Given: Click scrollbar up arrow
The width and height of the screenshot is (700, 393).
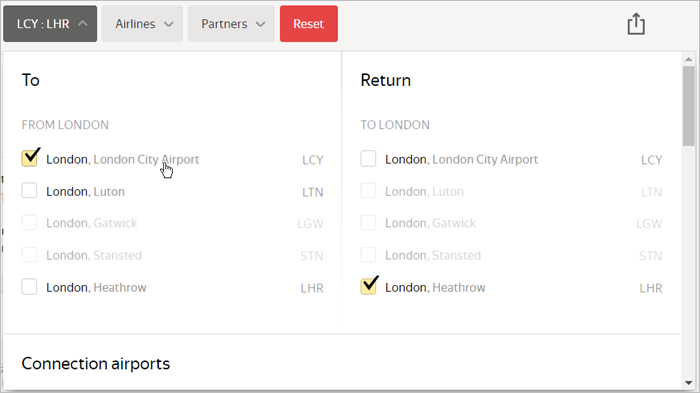Looking at the screenshot, I should [688, 59].
